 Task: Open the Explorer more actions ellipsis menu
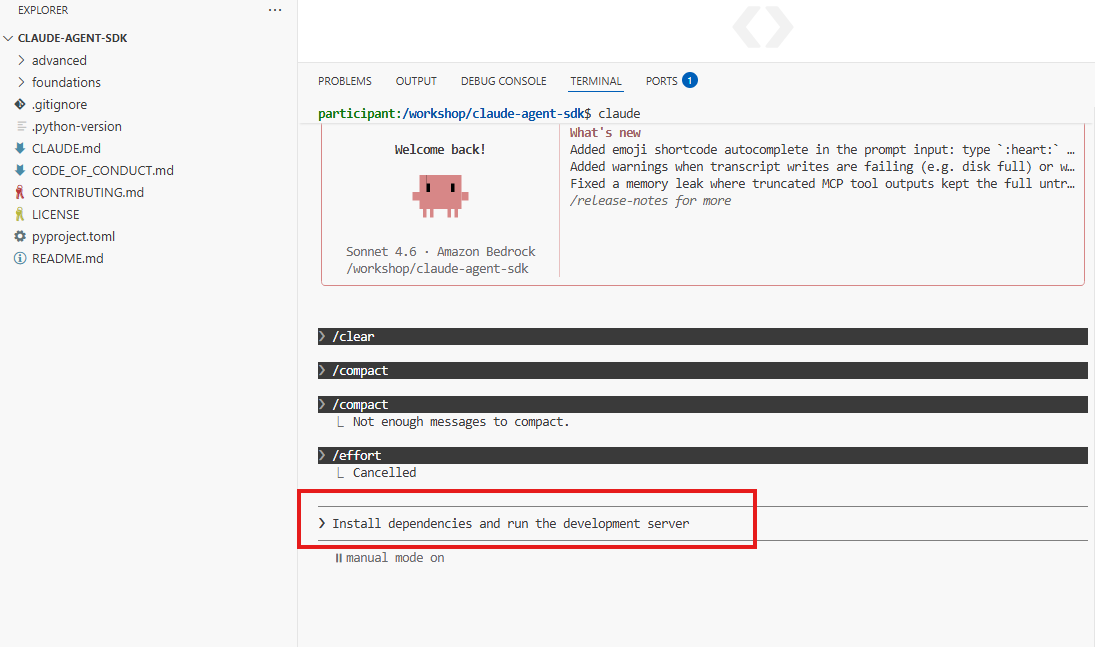click(275, 10)
